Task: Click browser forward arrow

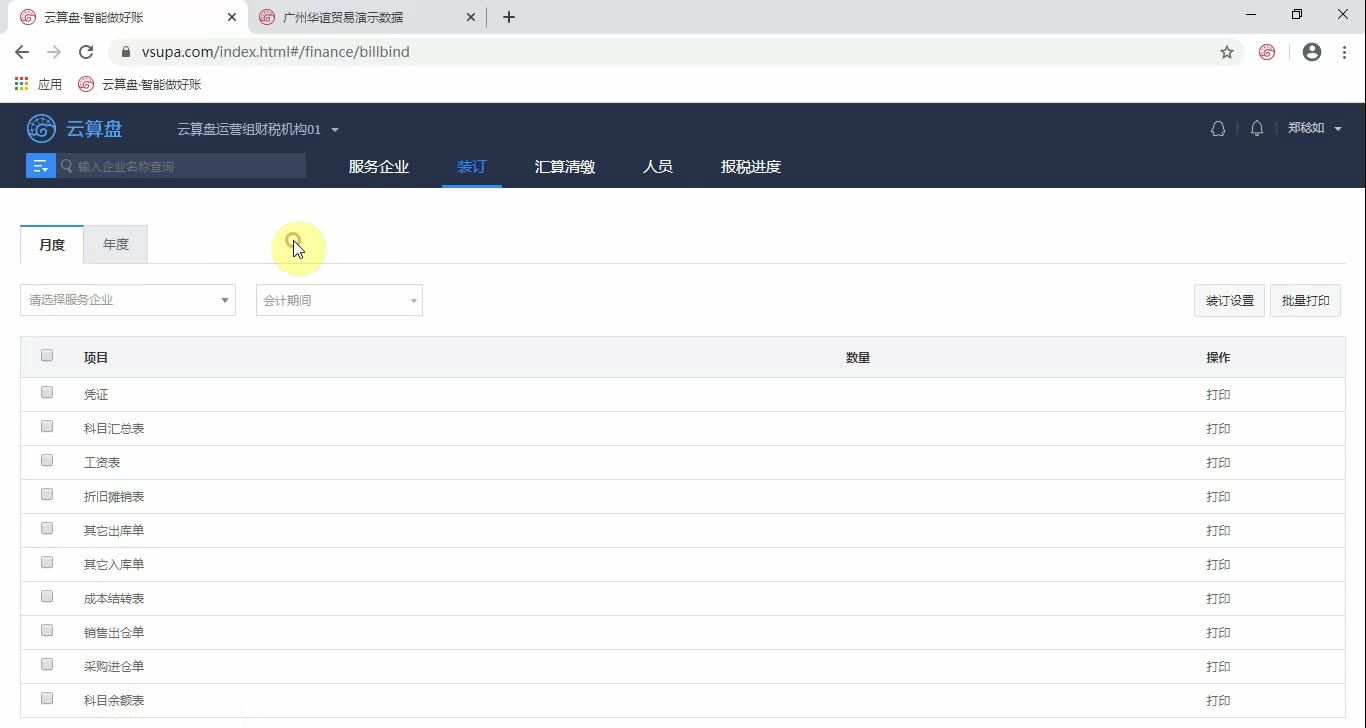Action: 54,52
